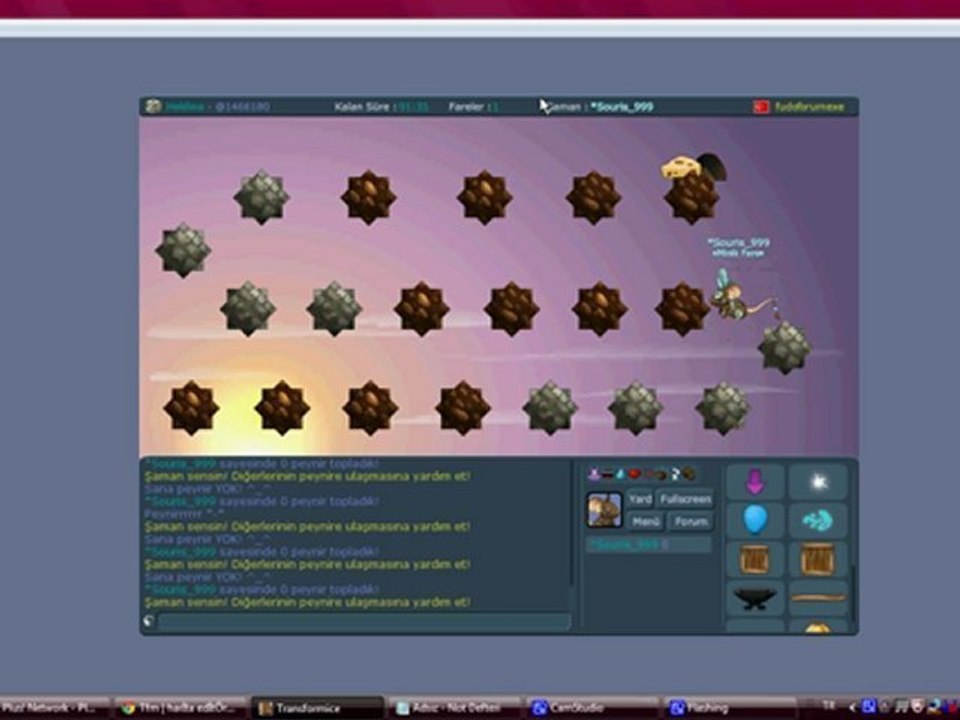Click the Şaman *Souris_999 label in top bar
Screen dimensions: 960x720
tap(599, 107)
